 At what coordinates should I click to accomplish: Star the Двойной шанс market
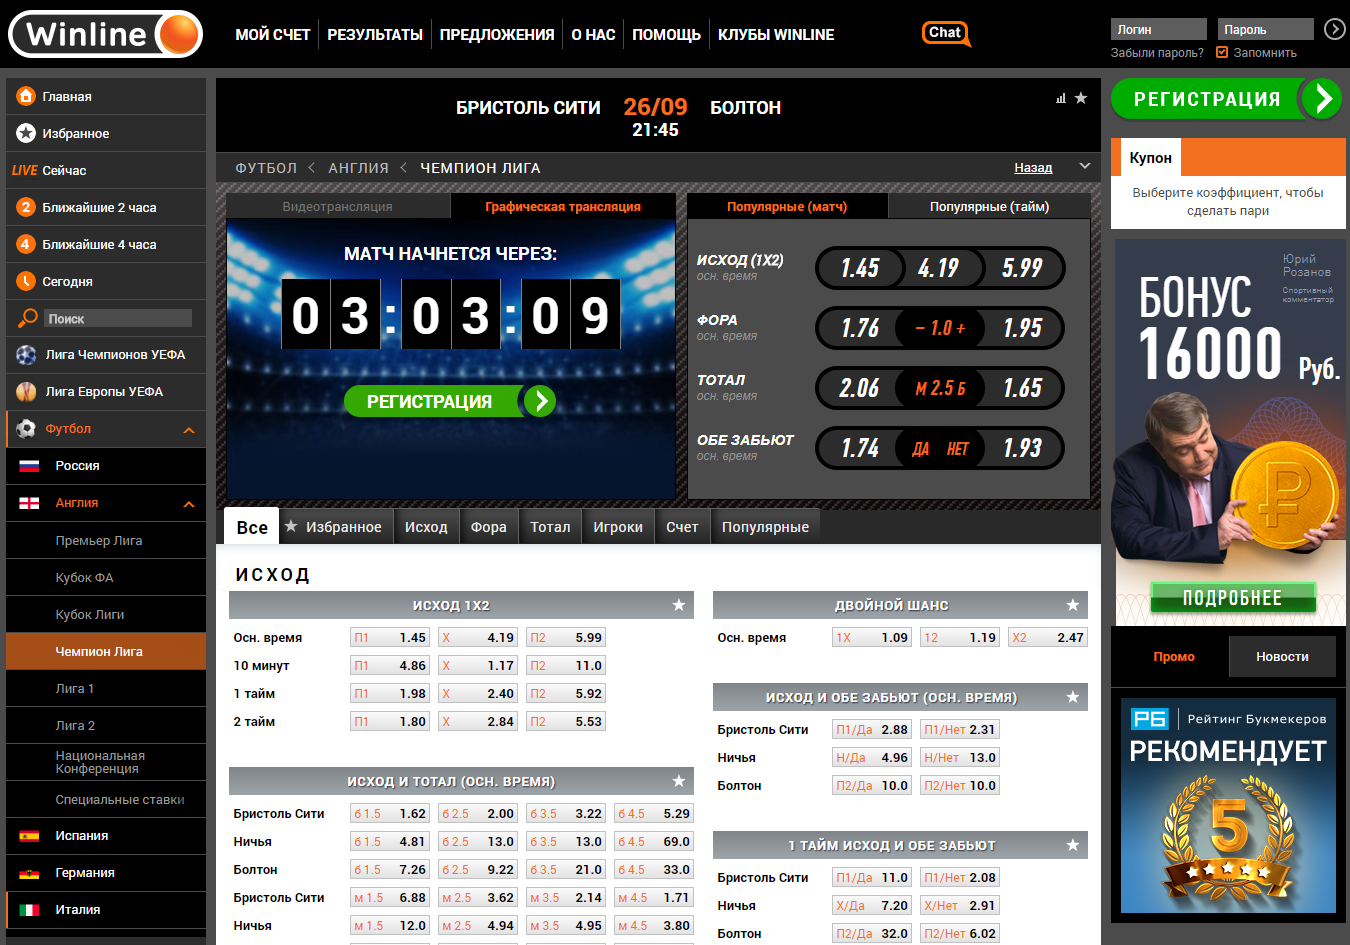tap(1073, 605)
